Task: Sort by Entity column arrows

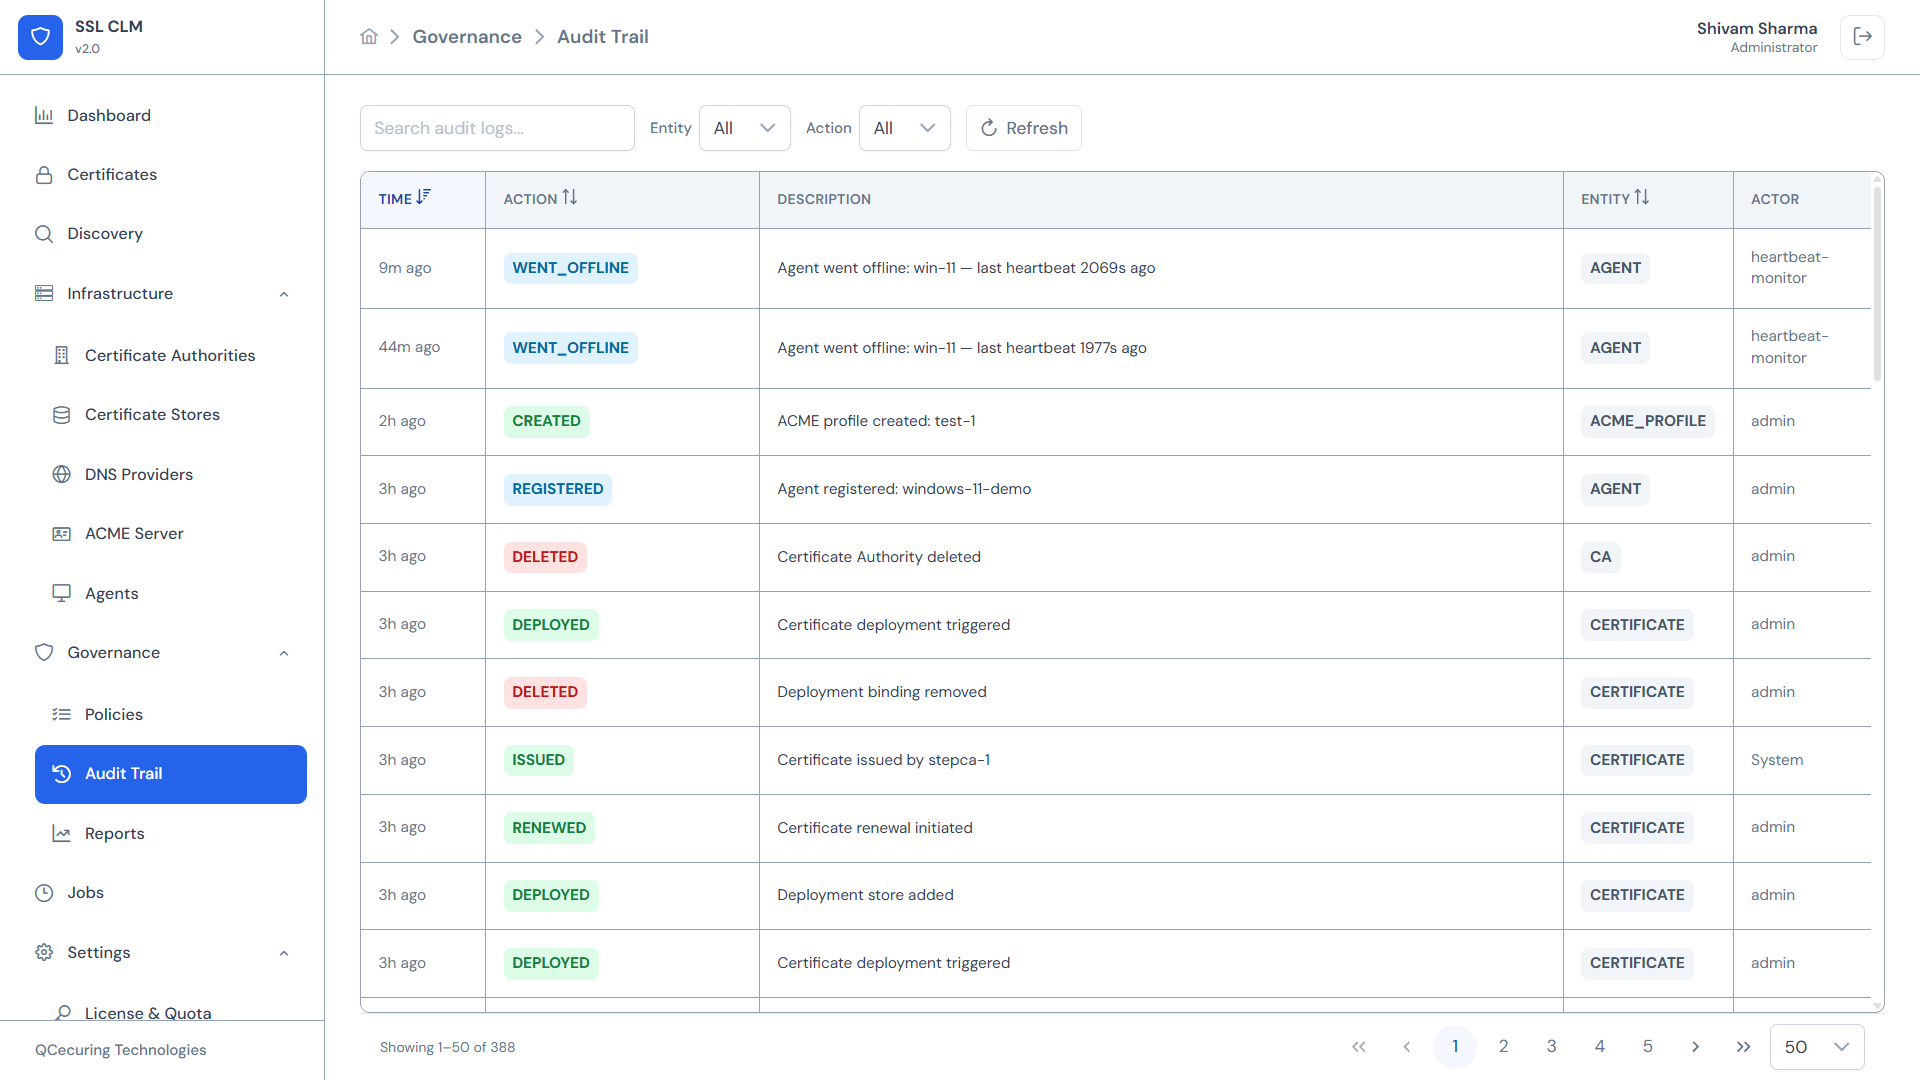Action: [x=1642, y=198]
